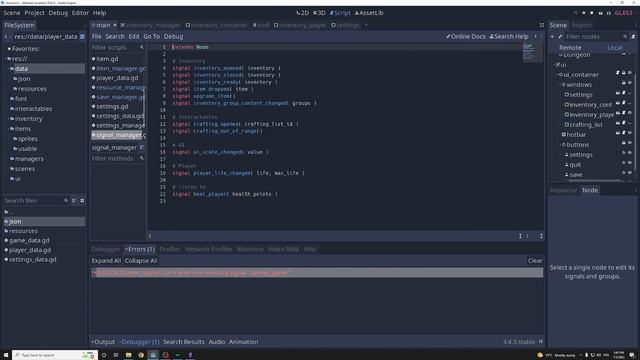Toggle alphabetical sort of methods list
Viewport: 640px width, 360px height.
[142, 147]
